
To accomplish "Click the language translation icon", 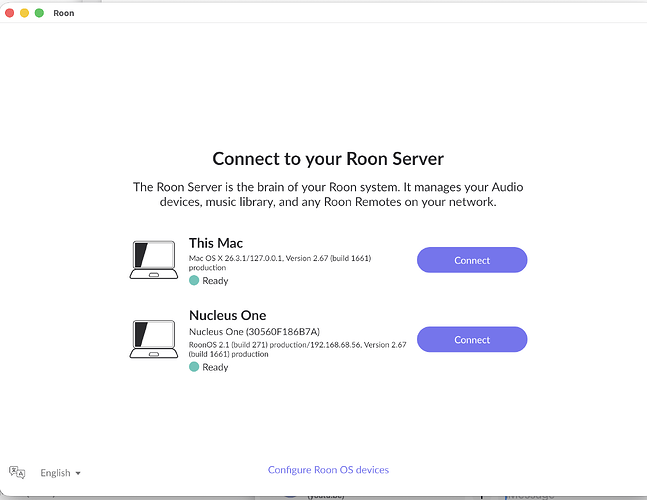I will (17, 472).
